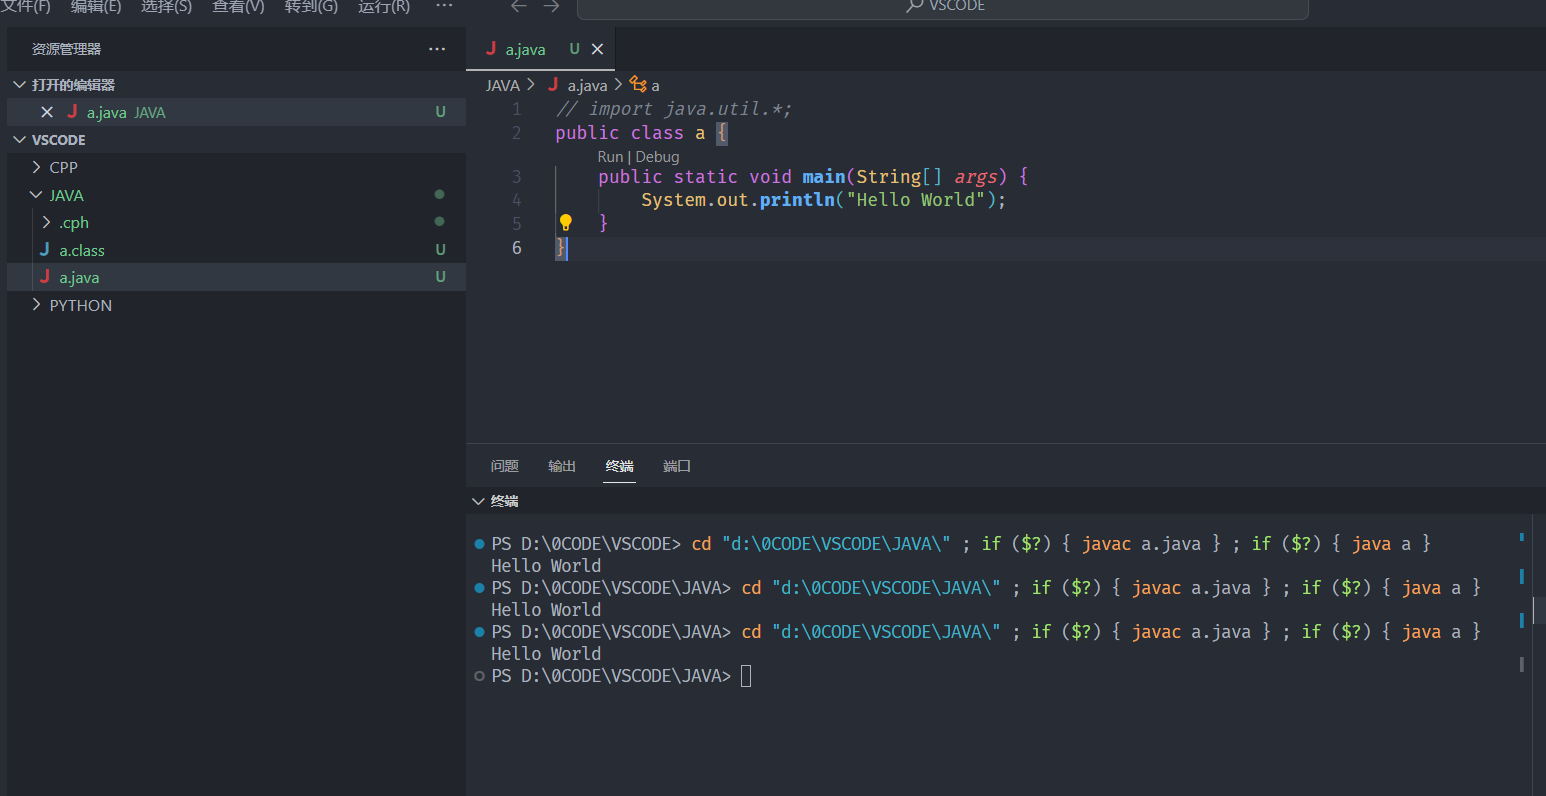Click the back navigation arrow

point(518,7)
